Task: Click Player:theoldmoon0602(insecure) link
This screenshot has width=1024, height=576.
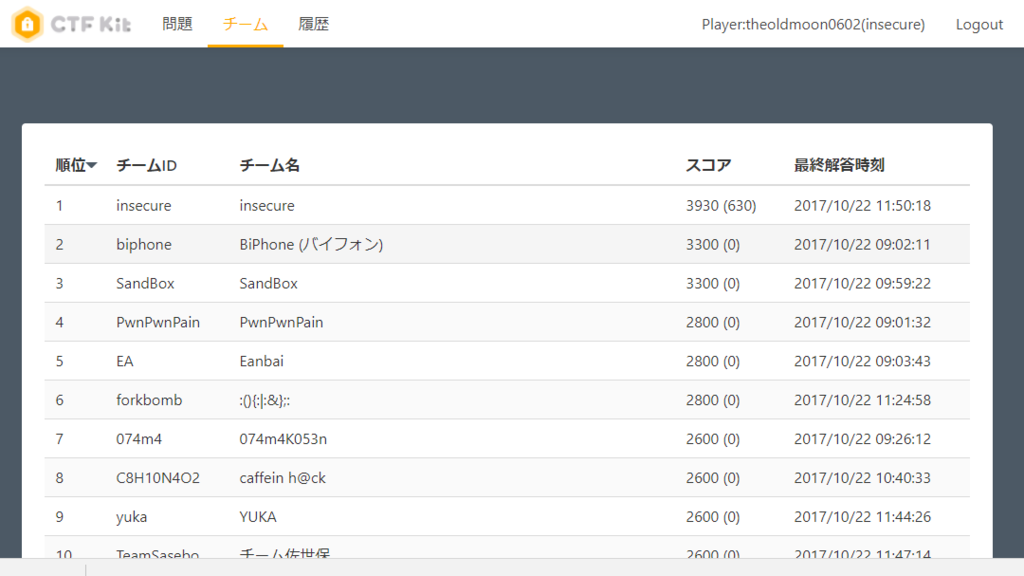Action: coord(813,24)
